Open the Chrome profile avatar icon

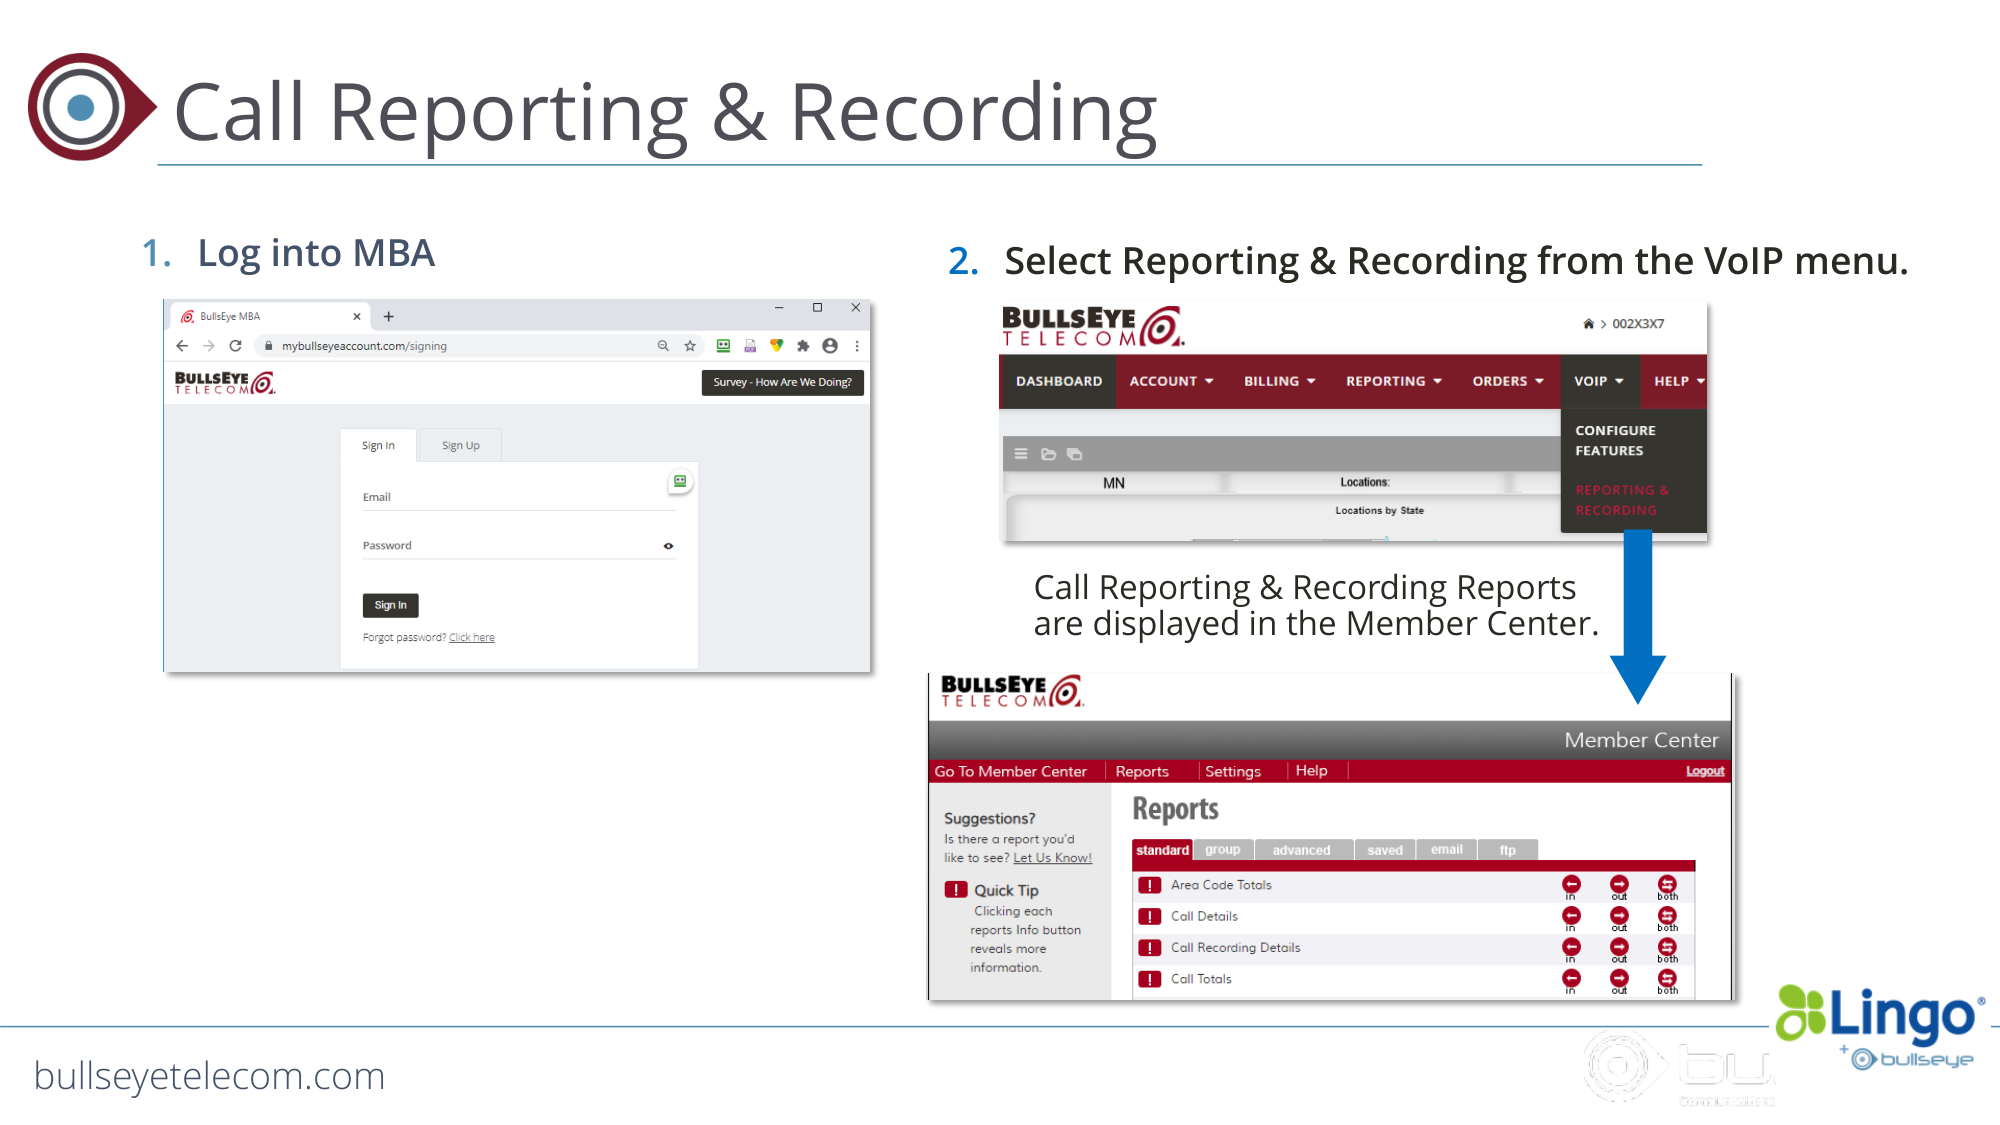point(830,346)
